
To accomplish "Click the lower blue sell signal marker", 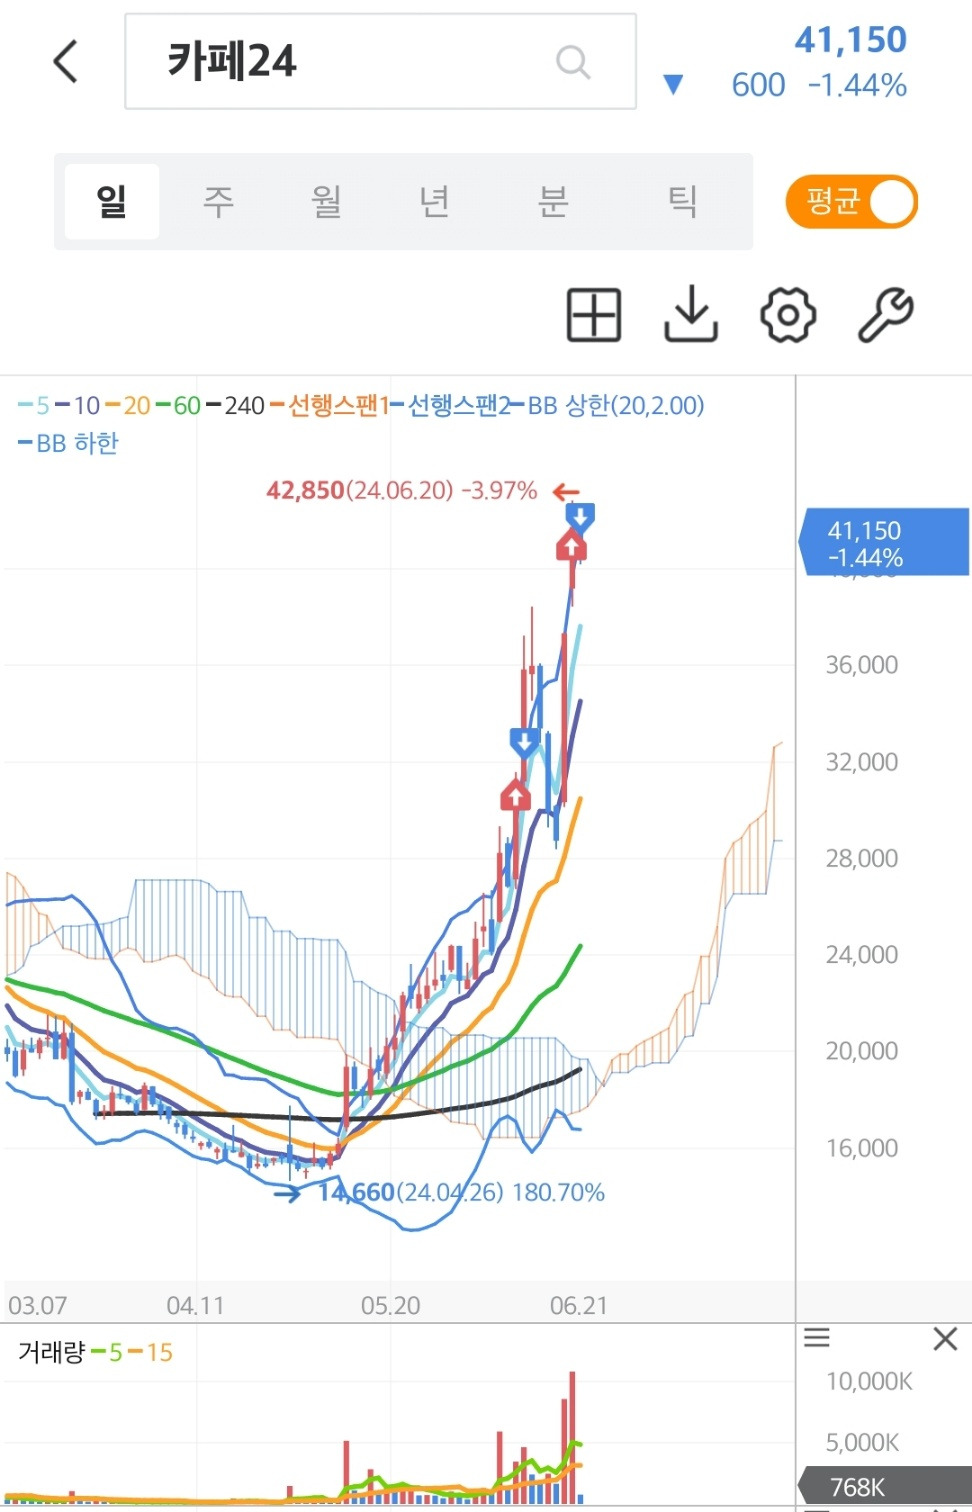I will [525, 742].
